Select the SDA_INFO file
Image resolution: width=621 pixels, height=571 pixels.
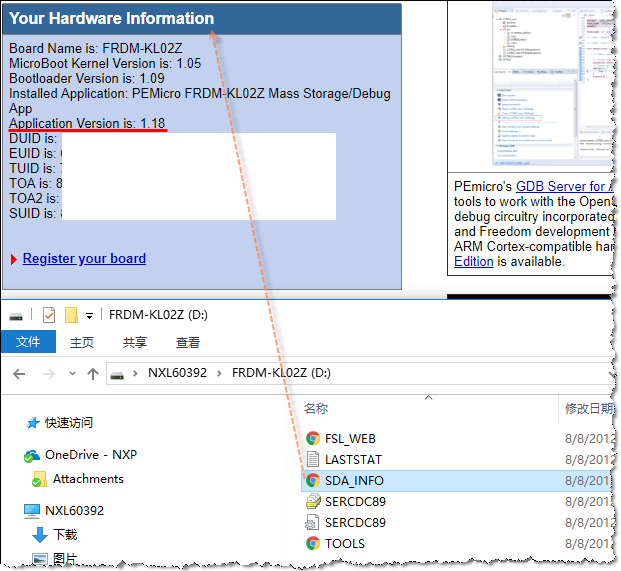458,481
